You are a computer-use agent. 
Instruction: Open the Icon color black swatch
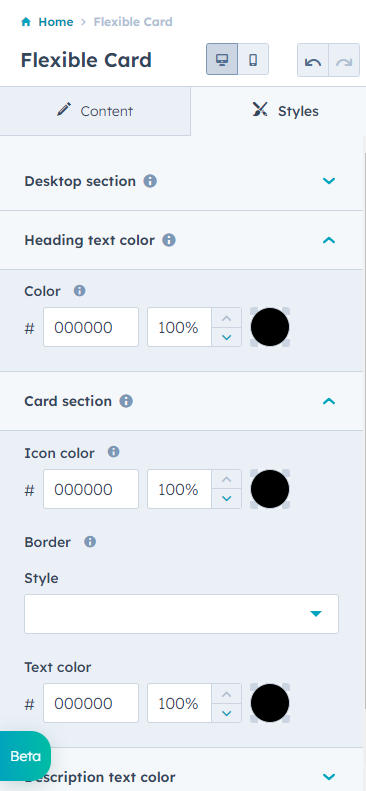270,489
